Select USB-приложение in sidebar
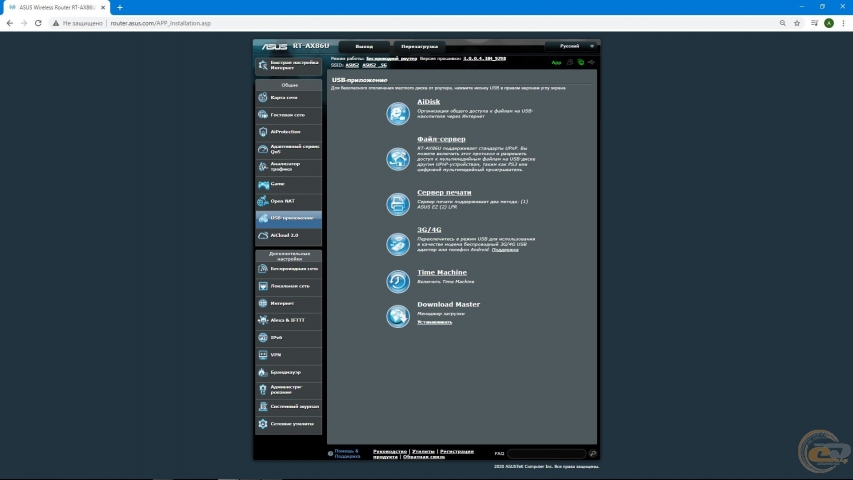Viewport: 853px width, 480px height. coord(288,218)
